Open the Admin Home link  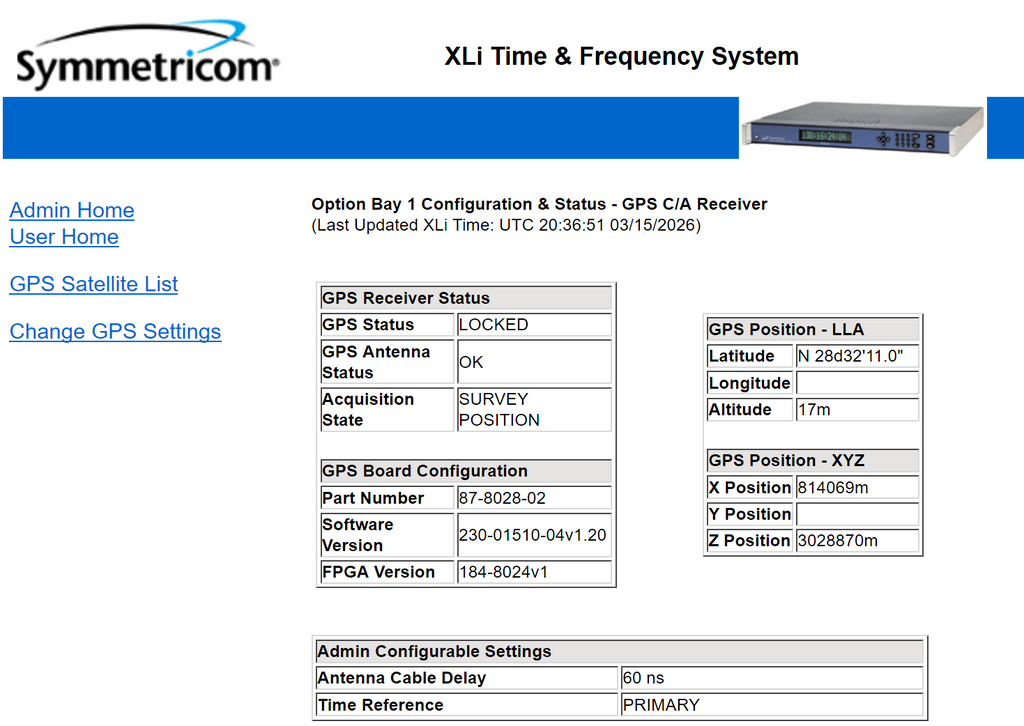click(x=72, y=210)
